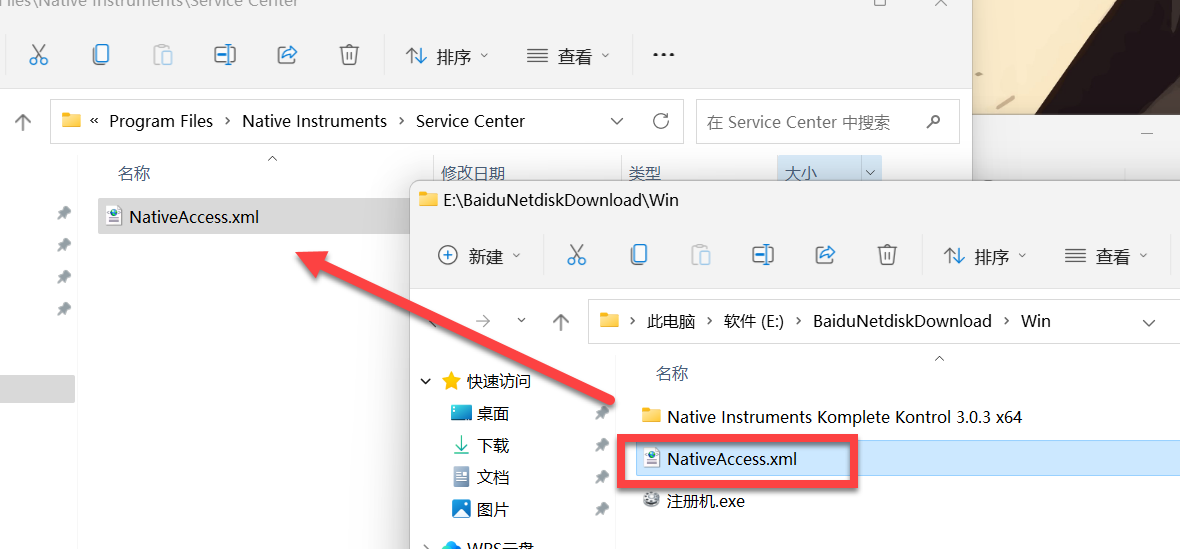
Task: Open the 新建 dropdown in Win folder
Action: coord(480,256)
